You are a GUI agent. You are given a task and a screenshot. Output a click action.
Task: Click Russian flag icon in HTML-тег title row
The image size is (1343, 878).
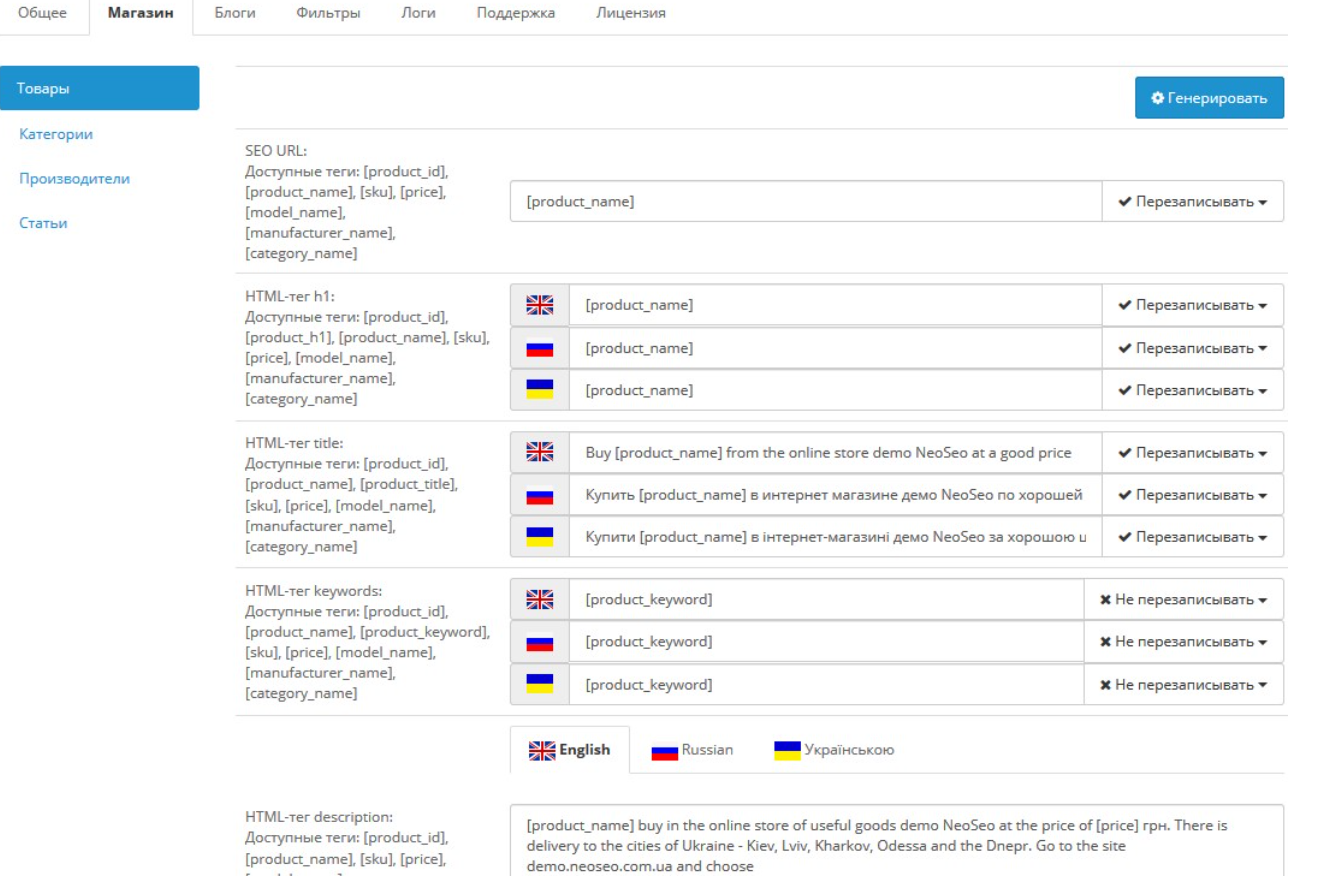540,495
